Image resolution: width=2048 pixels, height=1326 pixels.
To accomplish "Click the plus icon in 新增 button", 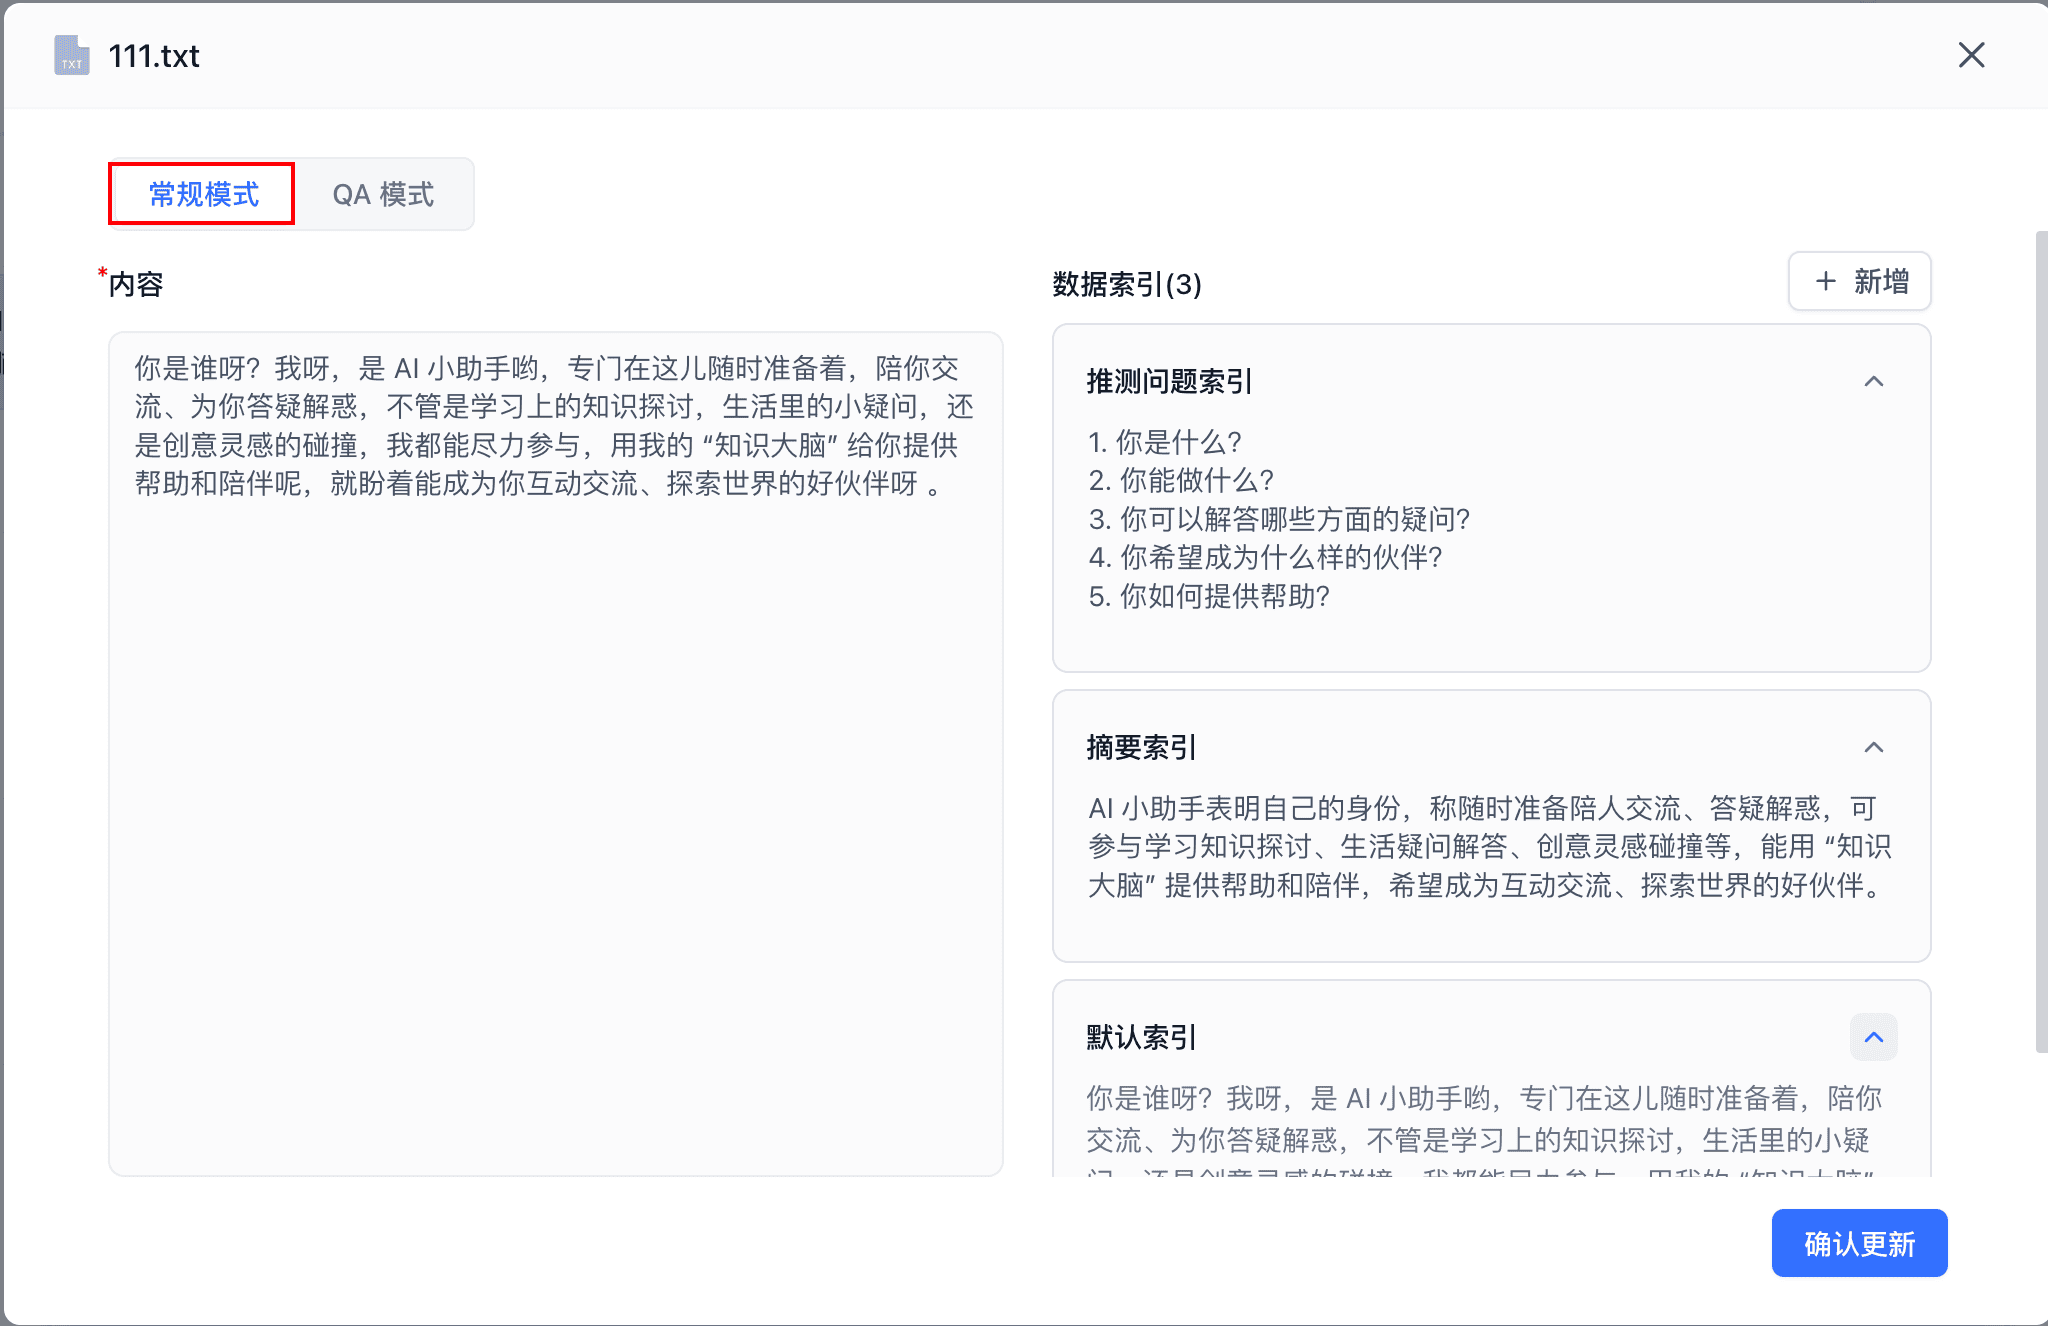I will pyautogui.click(x=1826, y=281).
